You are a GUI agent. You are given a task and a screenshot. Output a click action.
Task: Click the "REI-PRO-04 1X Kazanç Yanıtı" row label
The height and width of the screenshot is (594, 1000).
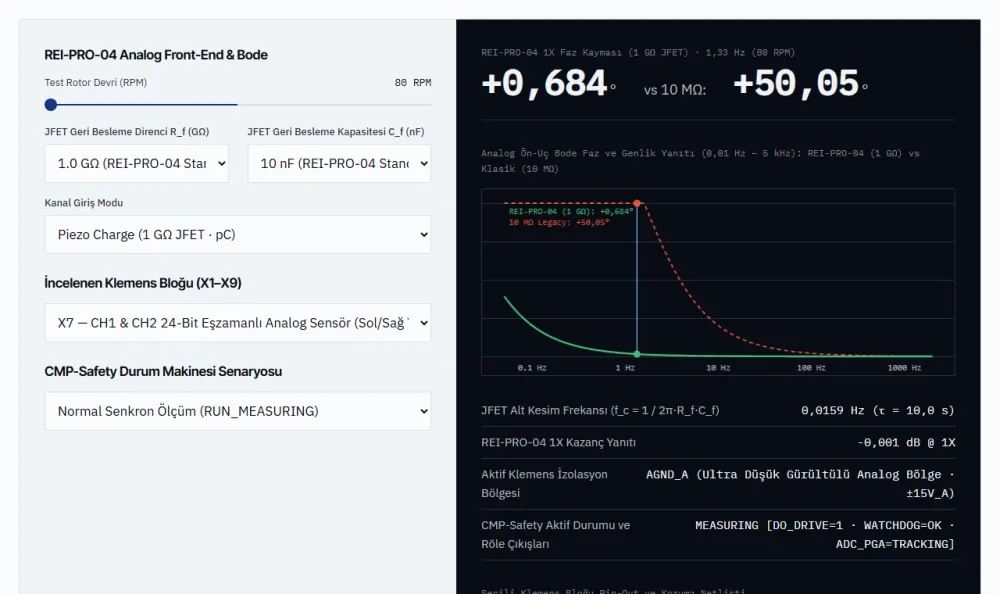(x=559, y=442)
